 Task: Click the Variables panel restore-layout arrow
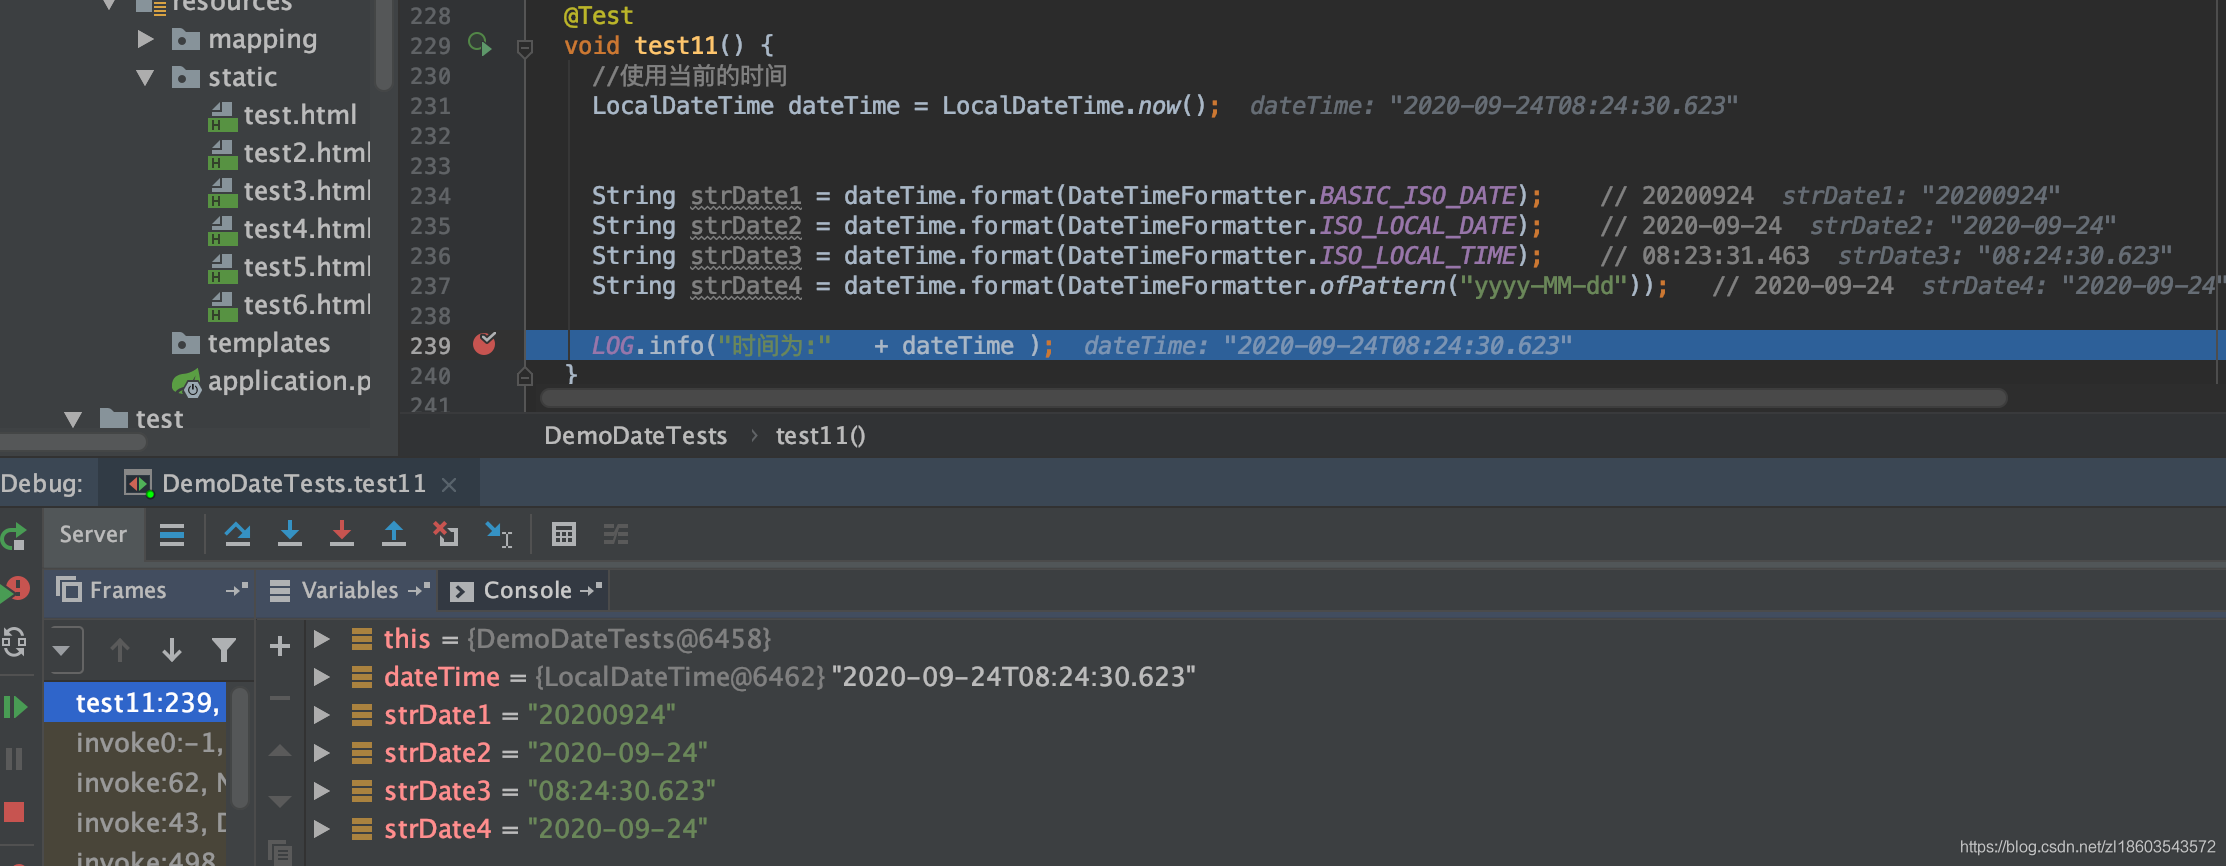coord(419,590)
